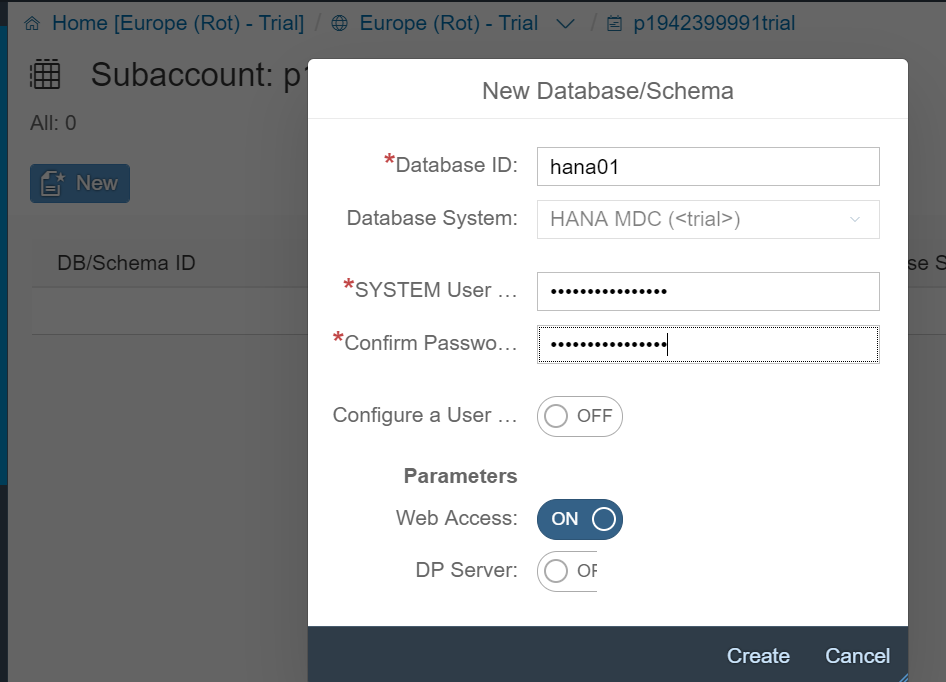Click the globe icon beside Europe (Rot)
946x682 pixels.
(340, 23)
